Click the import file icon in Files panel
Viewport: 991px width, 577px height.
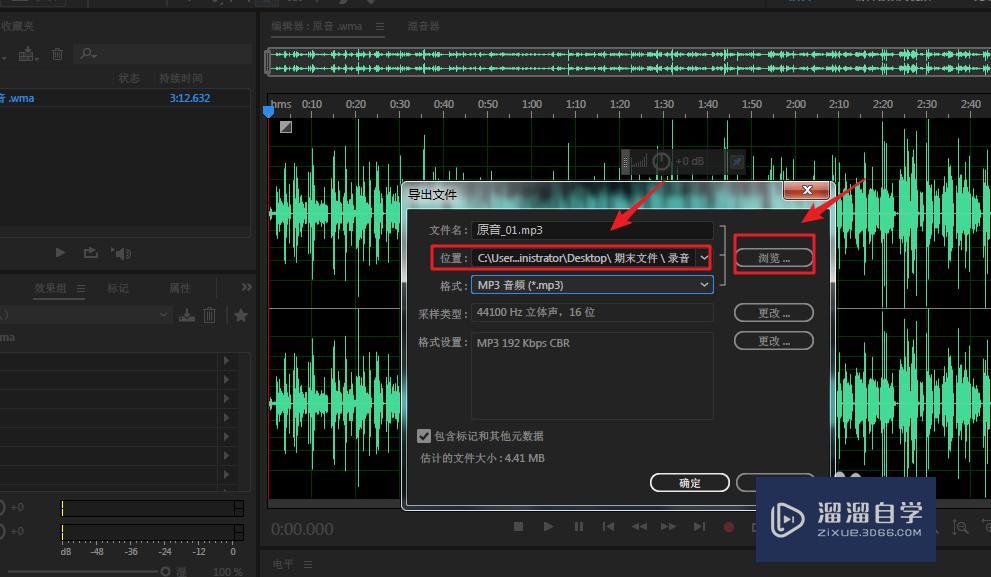click(28, 54)
